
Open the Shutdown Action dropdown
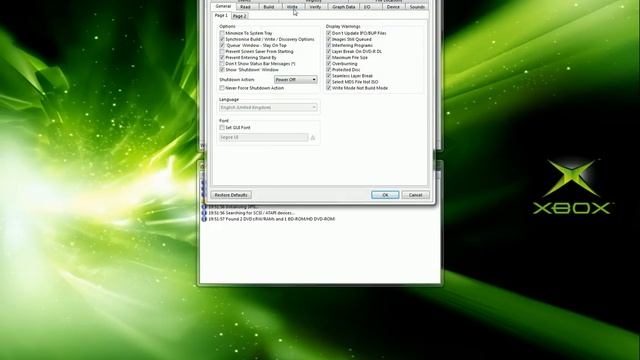tap(296, 80)
